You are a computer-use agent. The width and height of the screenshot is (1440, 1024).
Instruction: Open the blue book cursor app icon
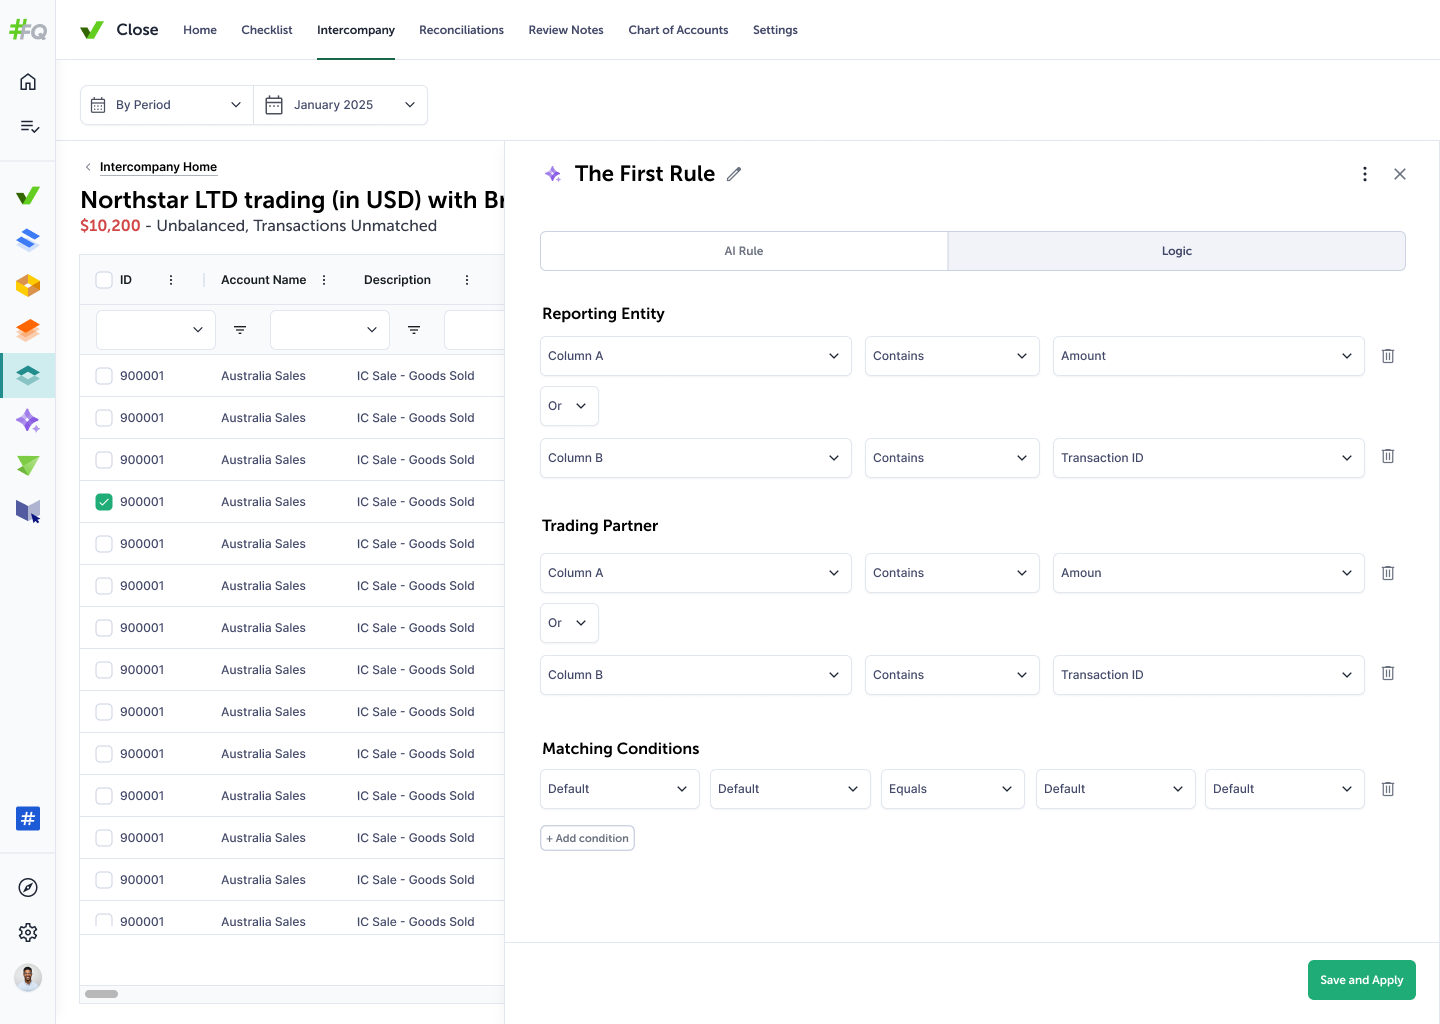click(28, 511)
